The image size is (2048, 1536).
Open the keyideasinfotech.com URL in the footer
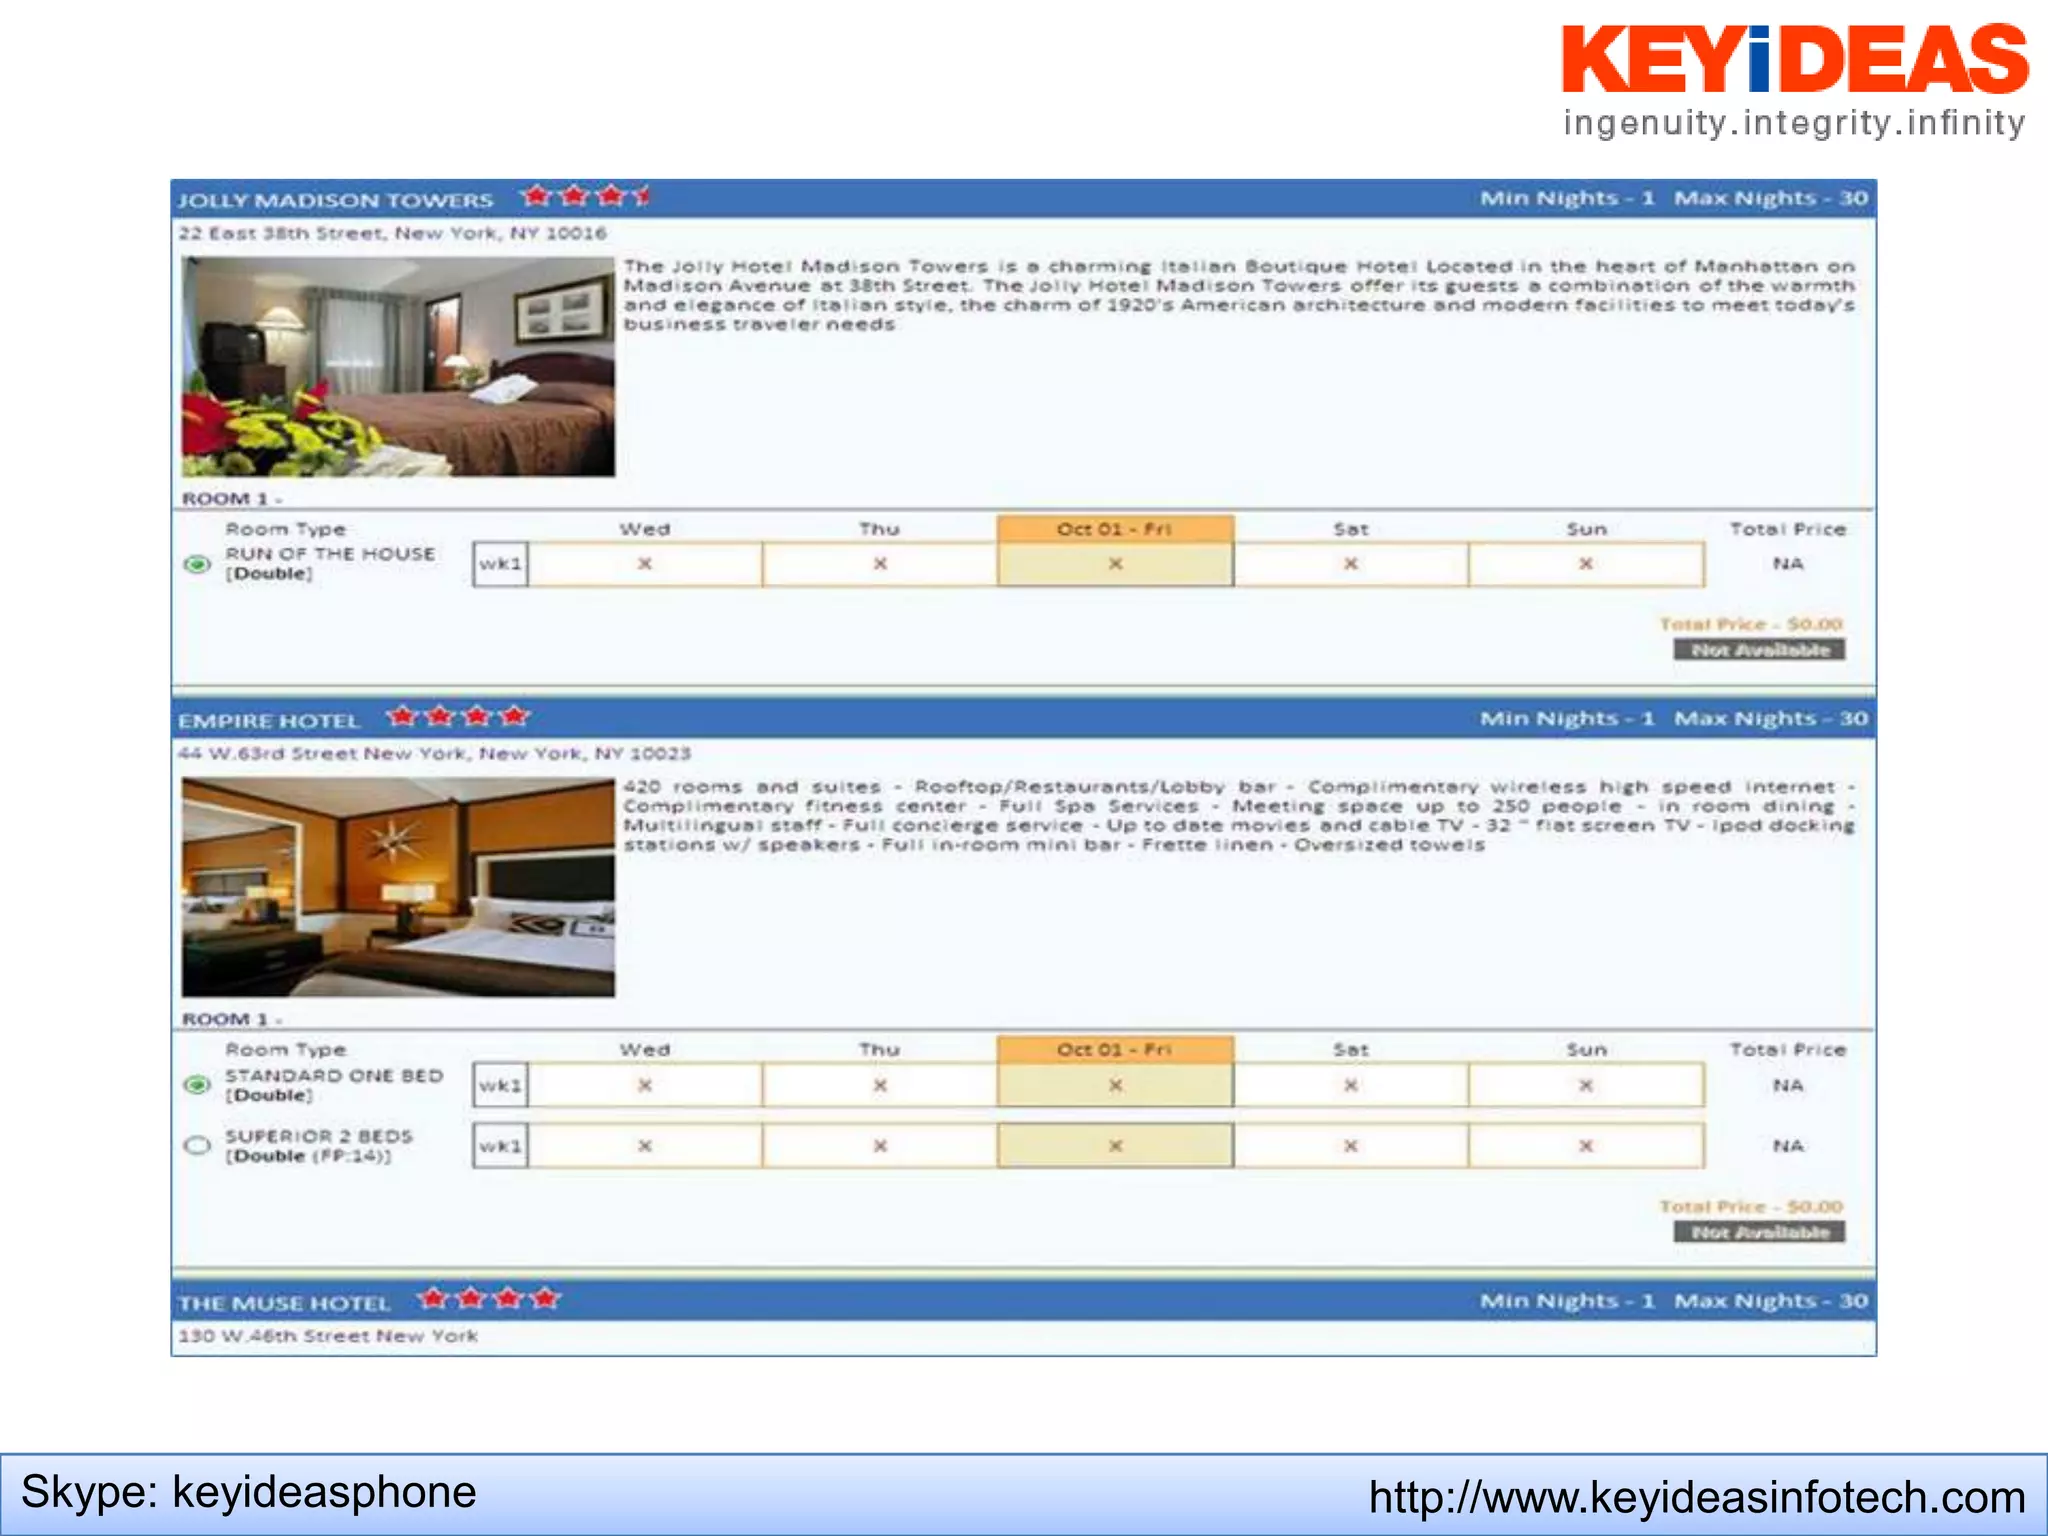[1697, 1497]
